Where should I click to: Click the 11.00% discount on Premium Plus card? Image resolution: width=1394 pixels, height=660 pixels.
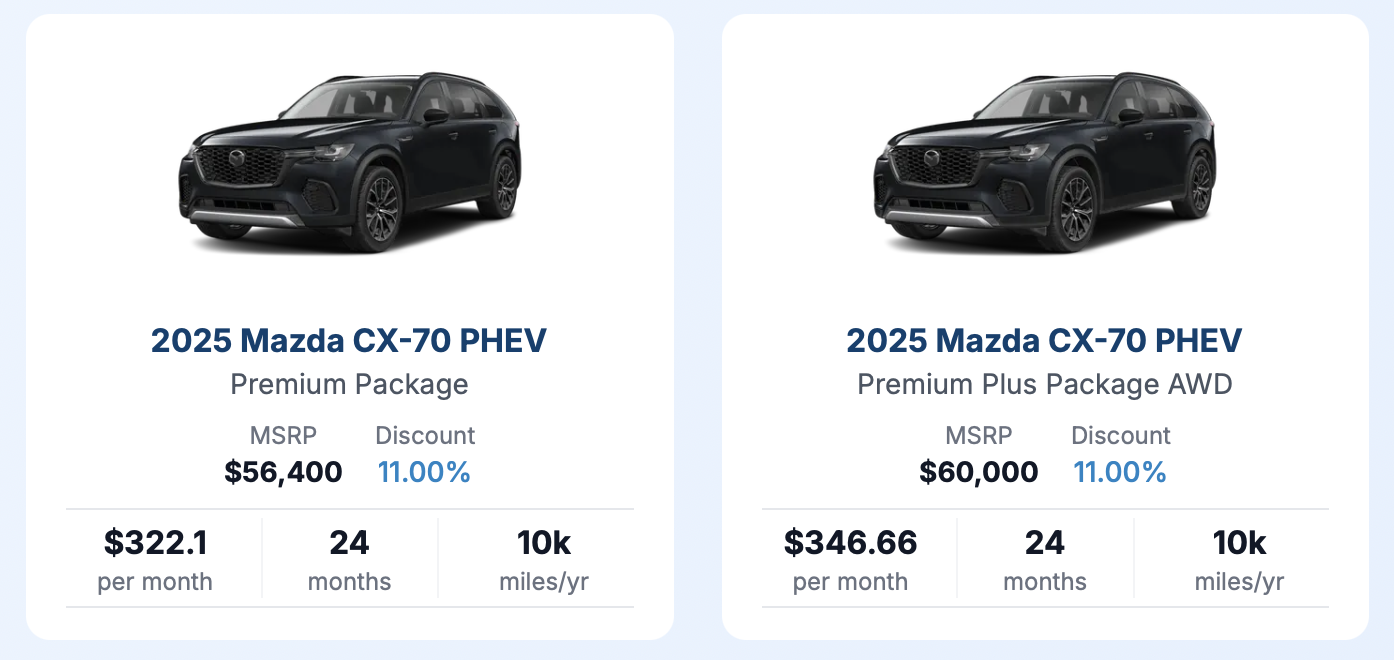click(1120, 472)
